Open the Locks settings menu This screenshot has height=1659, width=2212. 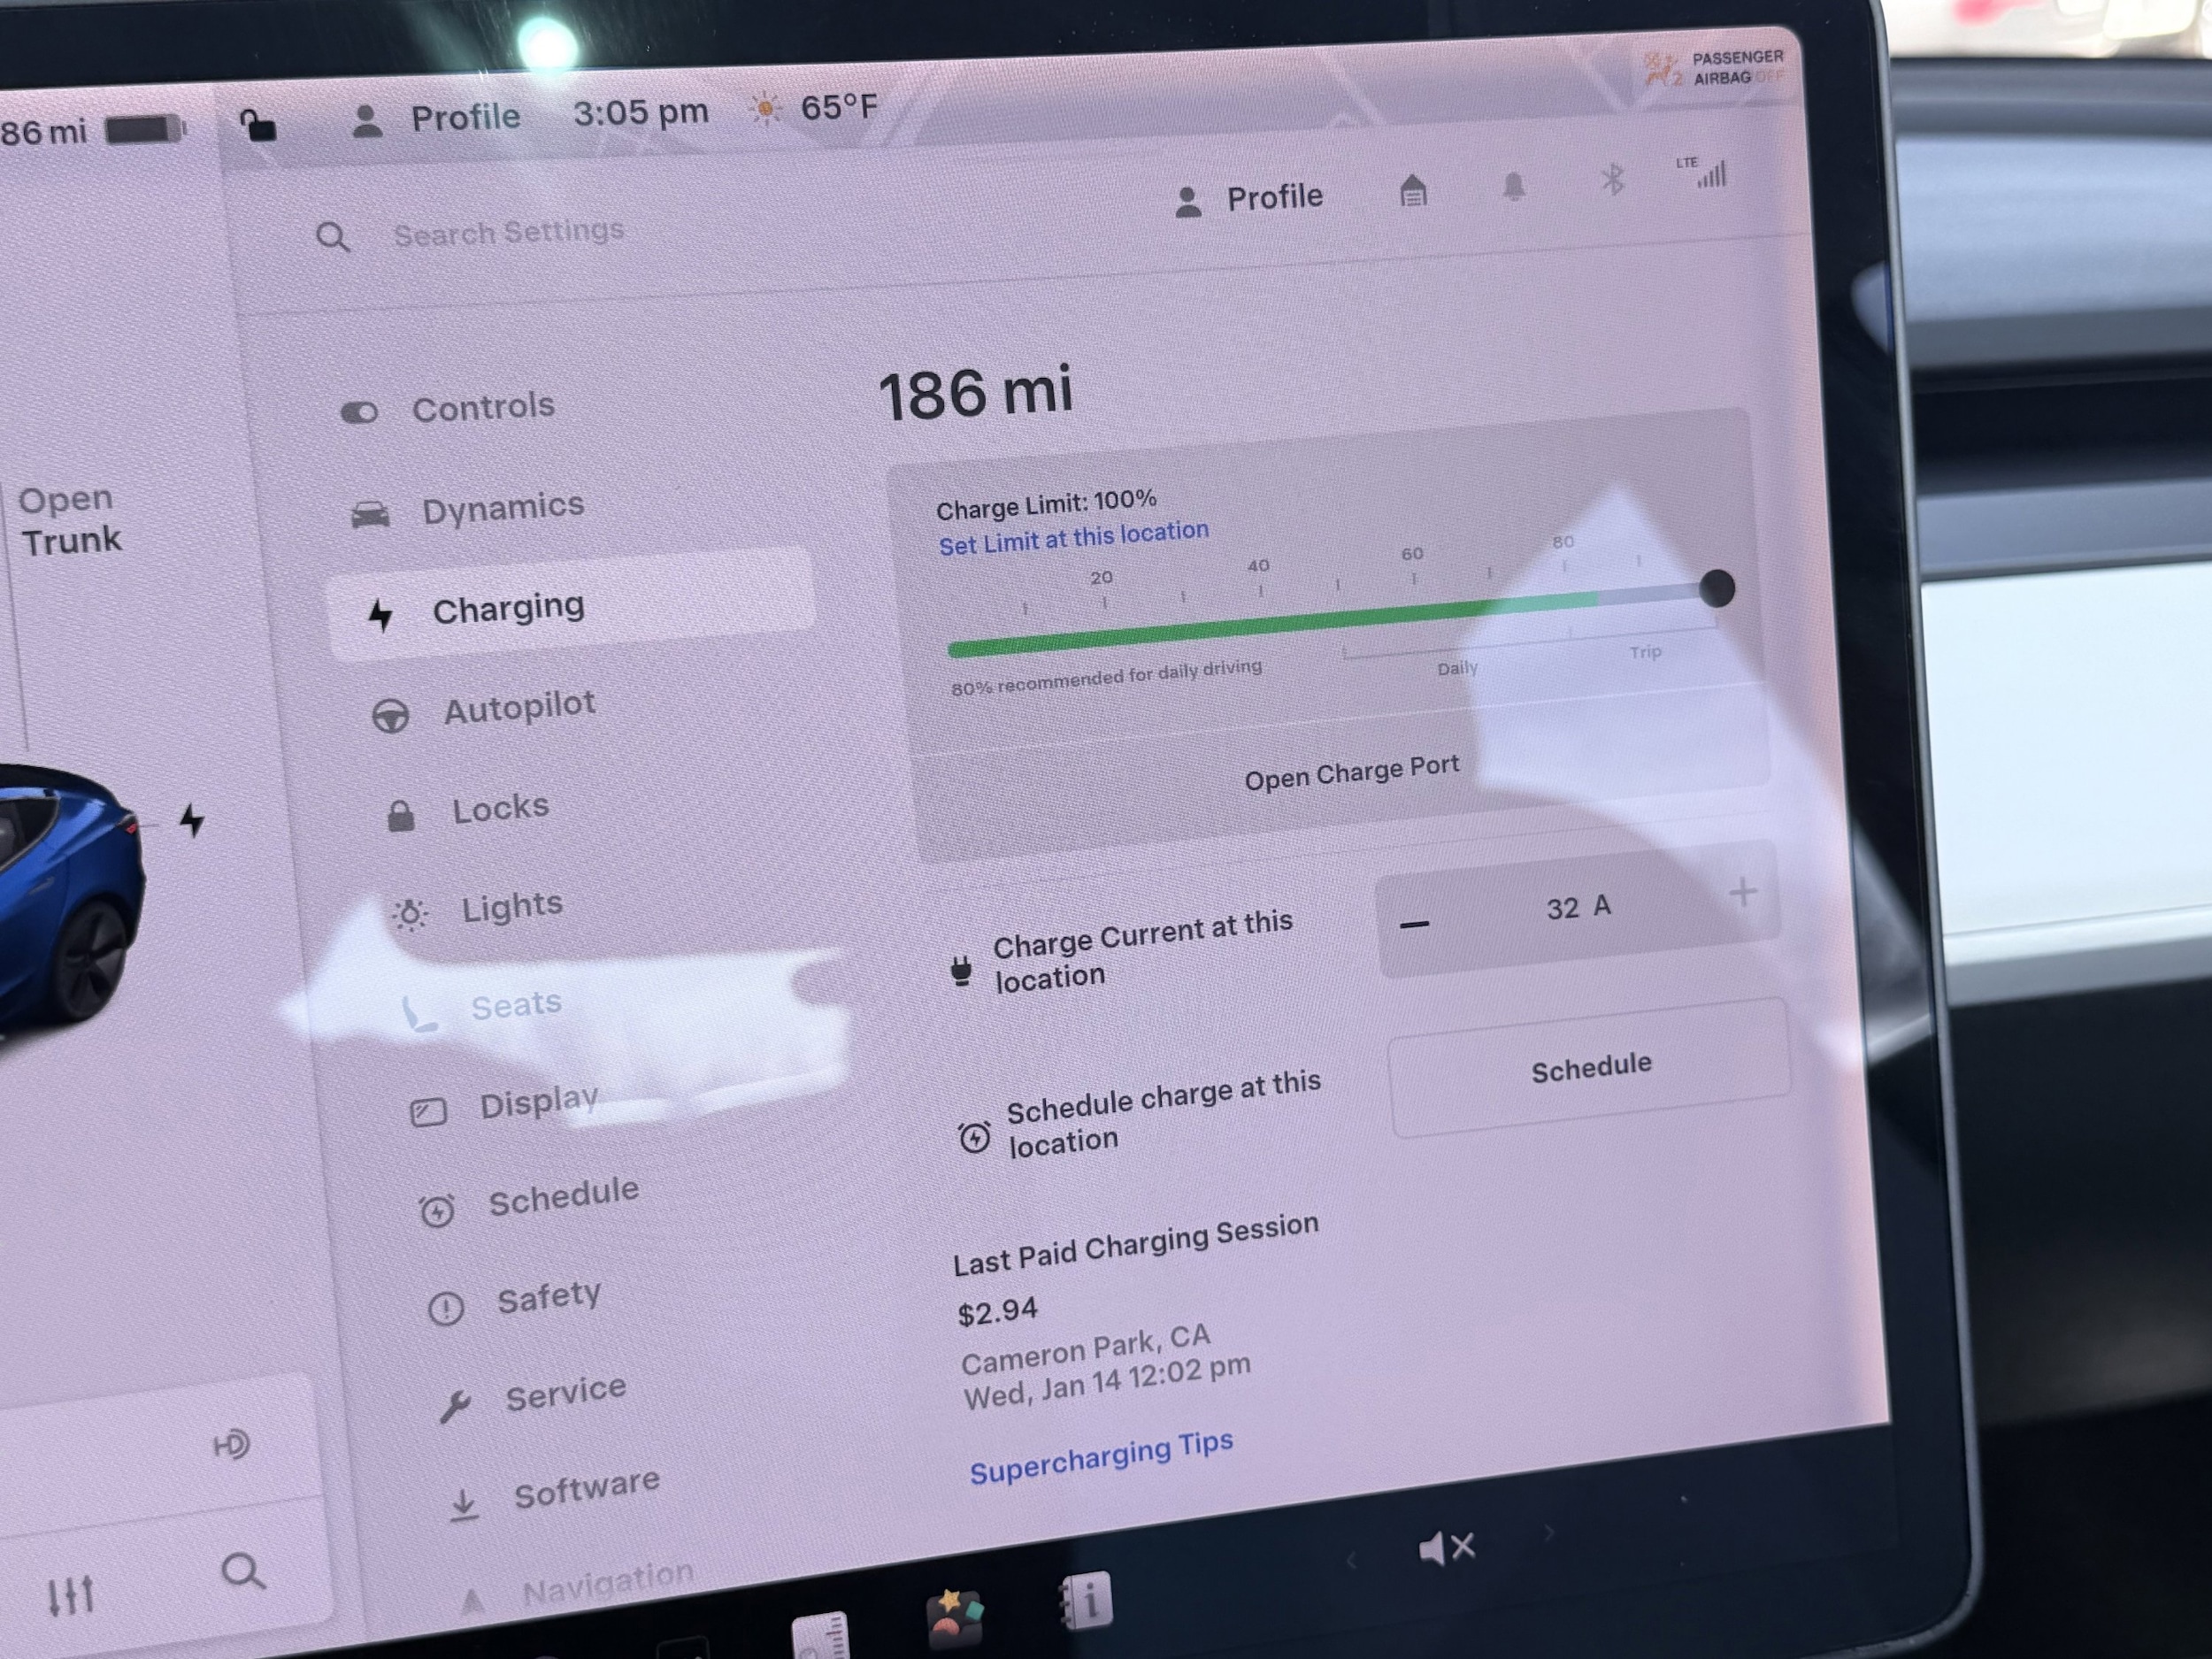pyautogui.click(x=499, y=808)
